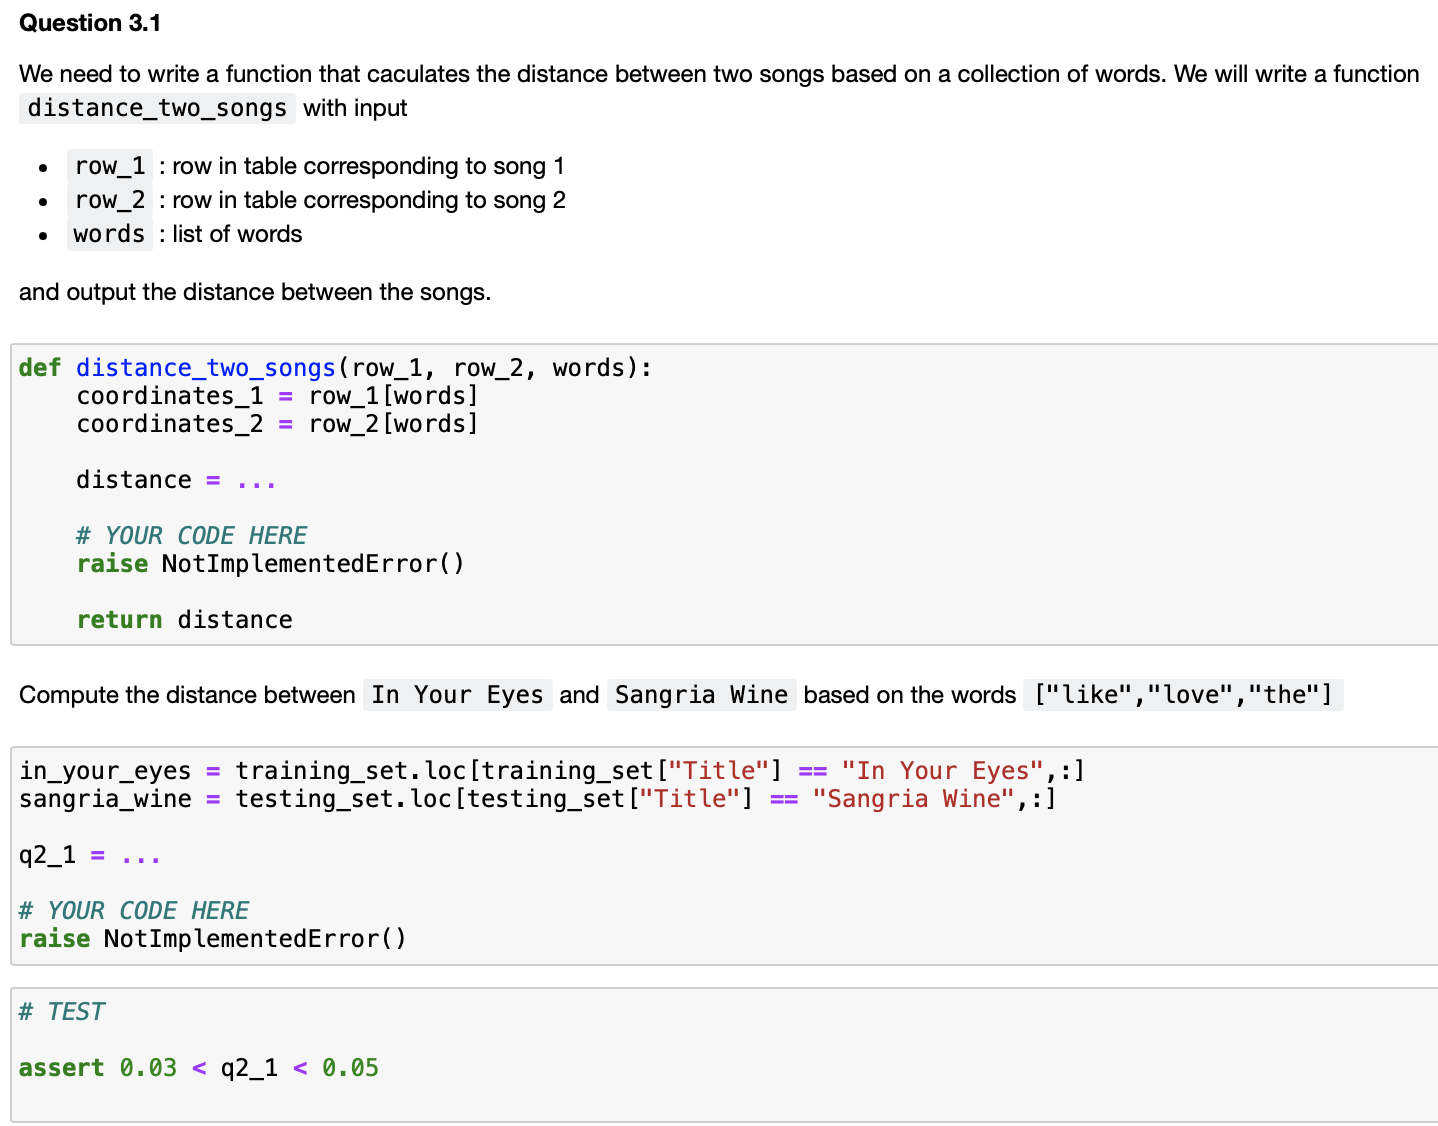Click the bullet describing words parameter
The image size is (1438, 1126).
(x=186, y=234)
